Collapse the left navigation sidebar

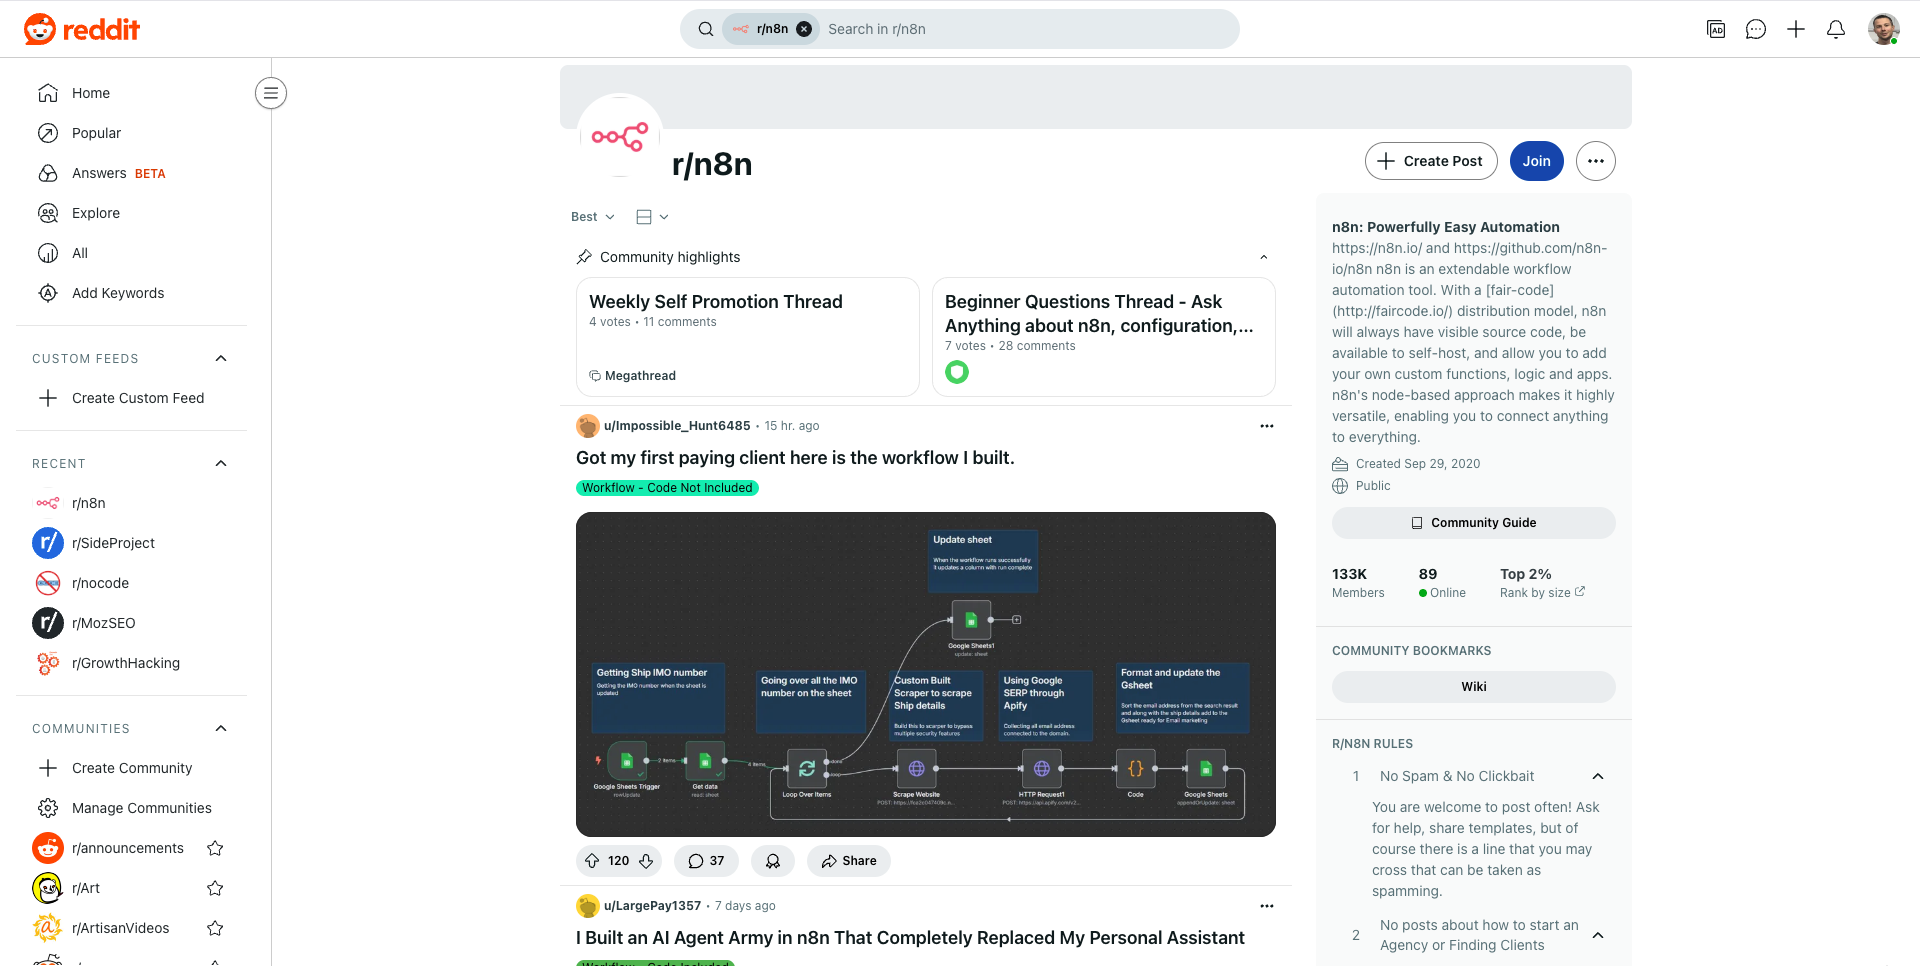coord(271,93)
